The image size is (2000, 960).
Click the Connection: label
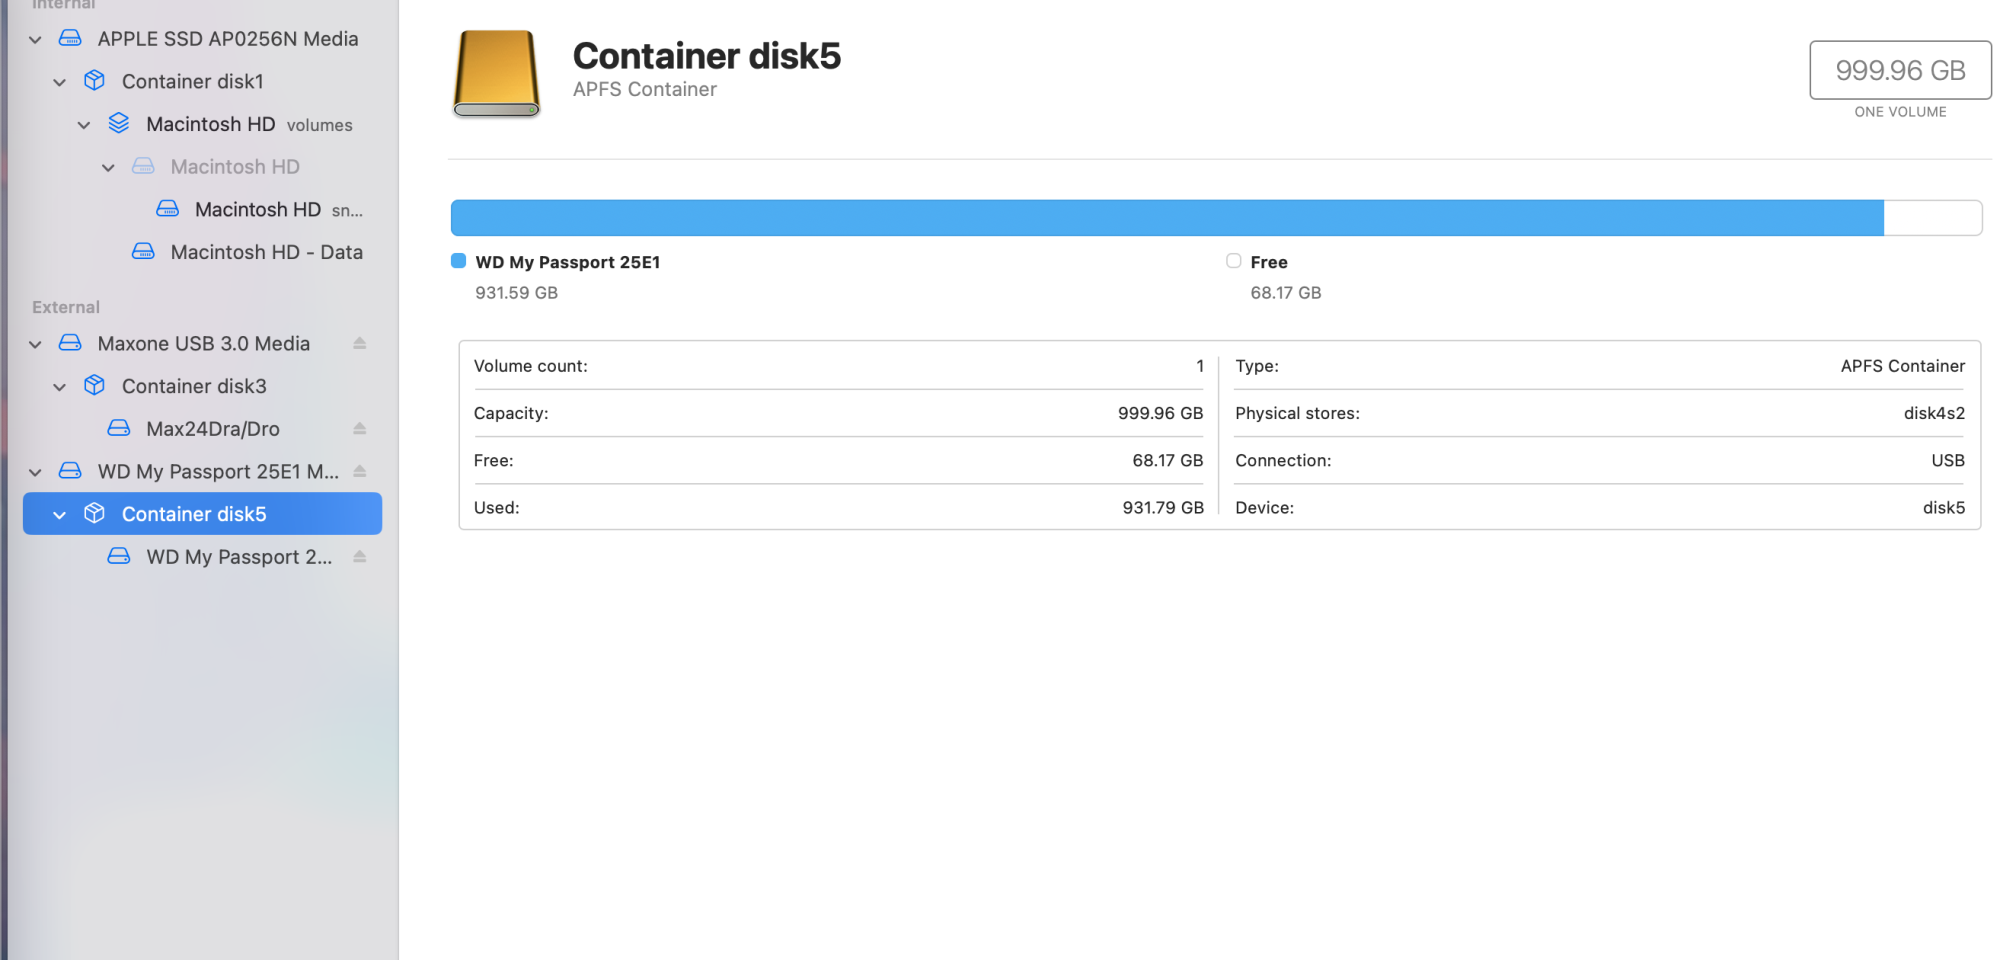1283,460
